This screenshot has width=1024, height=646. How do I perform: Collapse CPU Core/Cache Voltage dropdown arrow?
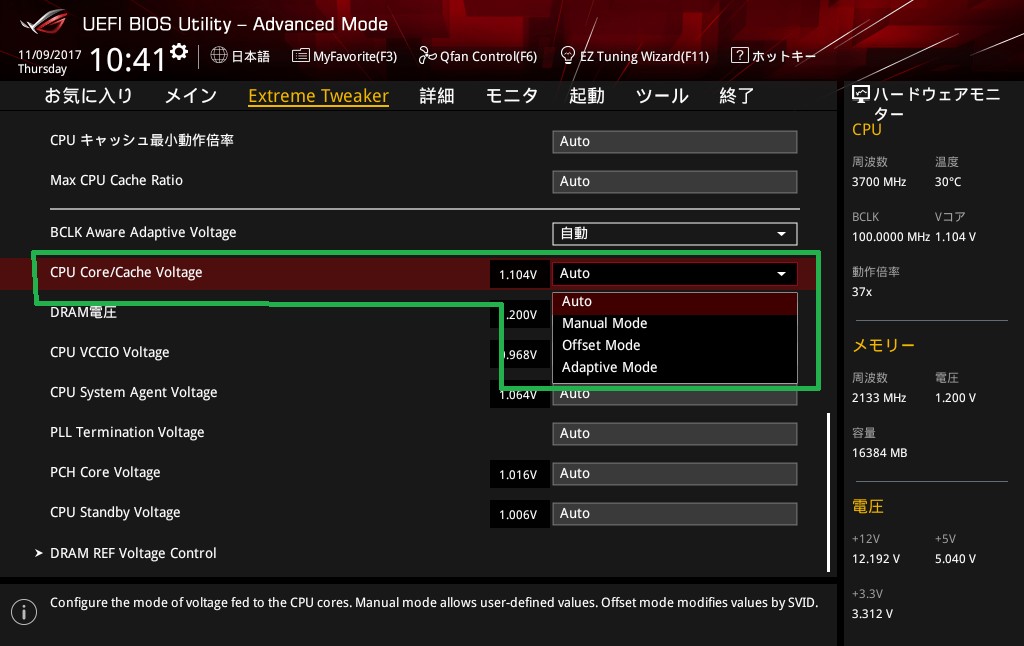[x=781, y=274]
